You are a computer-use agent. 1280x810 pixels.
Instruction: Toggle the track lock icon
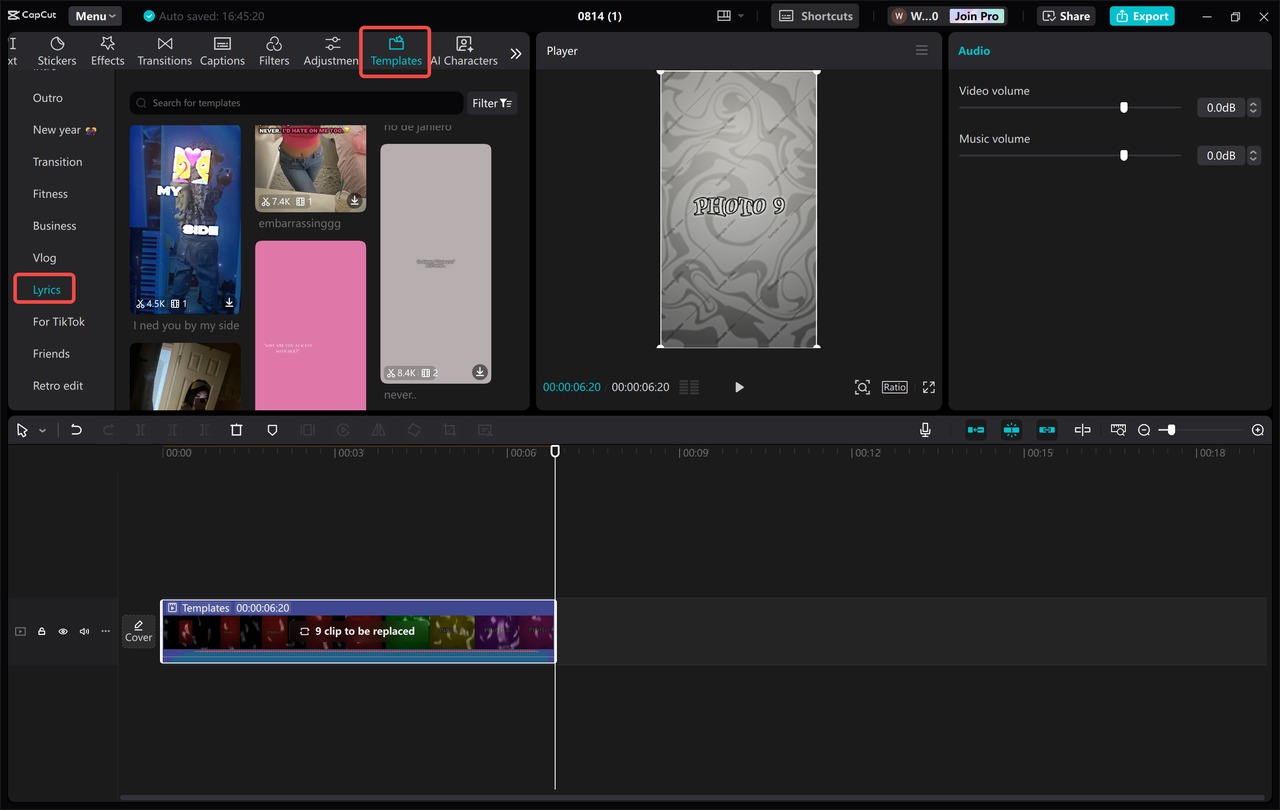(x=42, y=631)
